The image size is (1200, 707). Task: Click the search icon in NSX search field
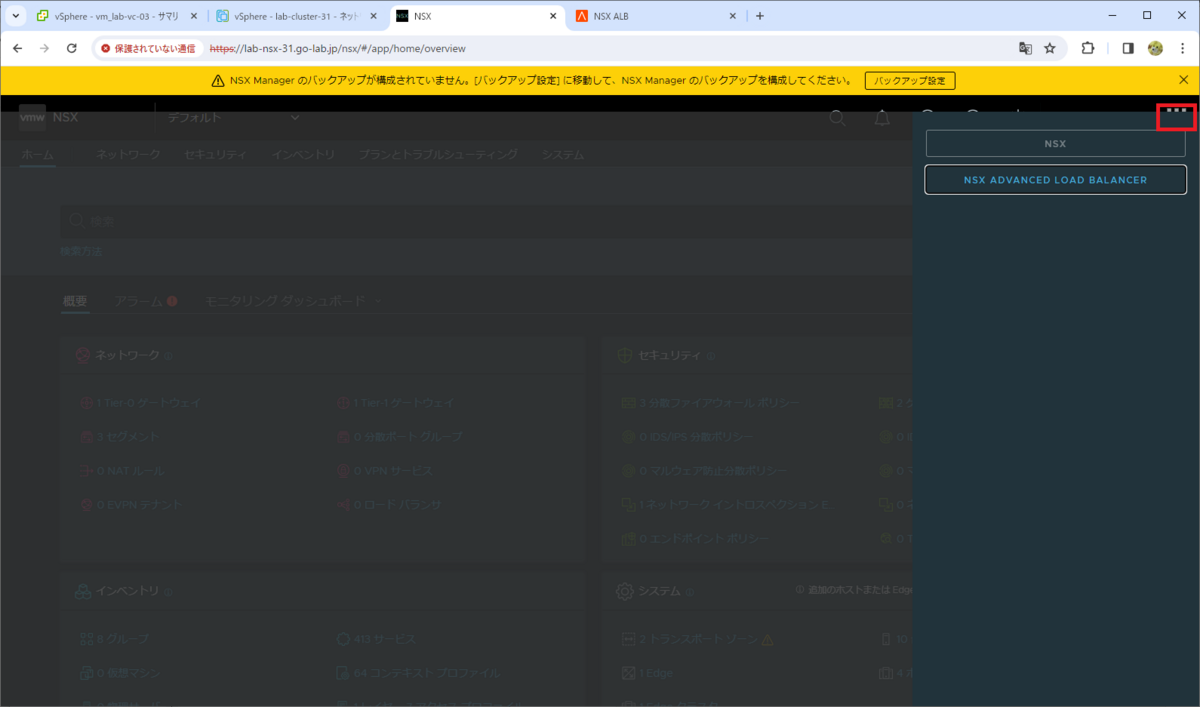[x=76, y=220]
